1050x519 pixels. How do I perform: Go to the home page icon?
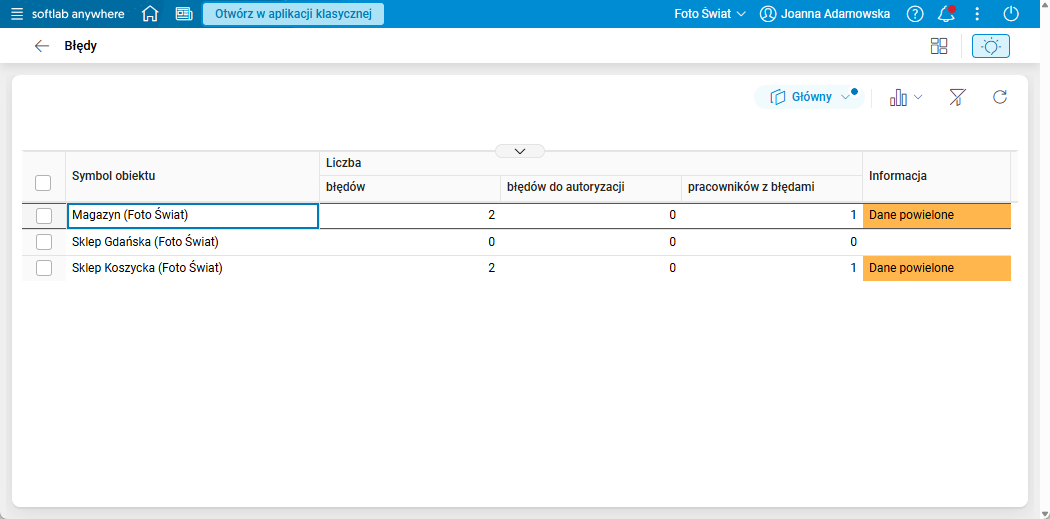150,14
